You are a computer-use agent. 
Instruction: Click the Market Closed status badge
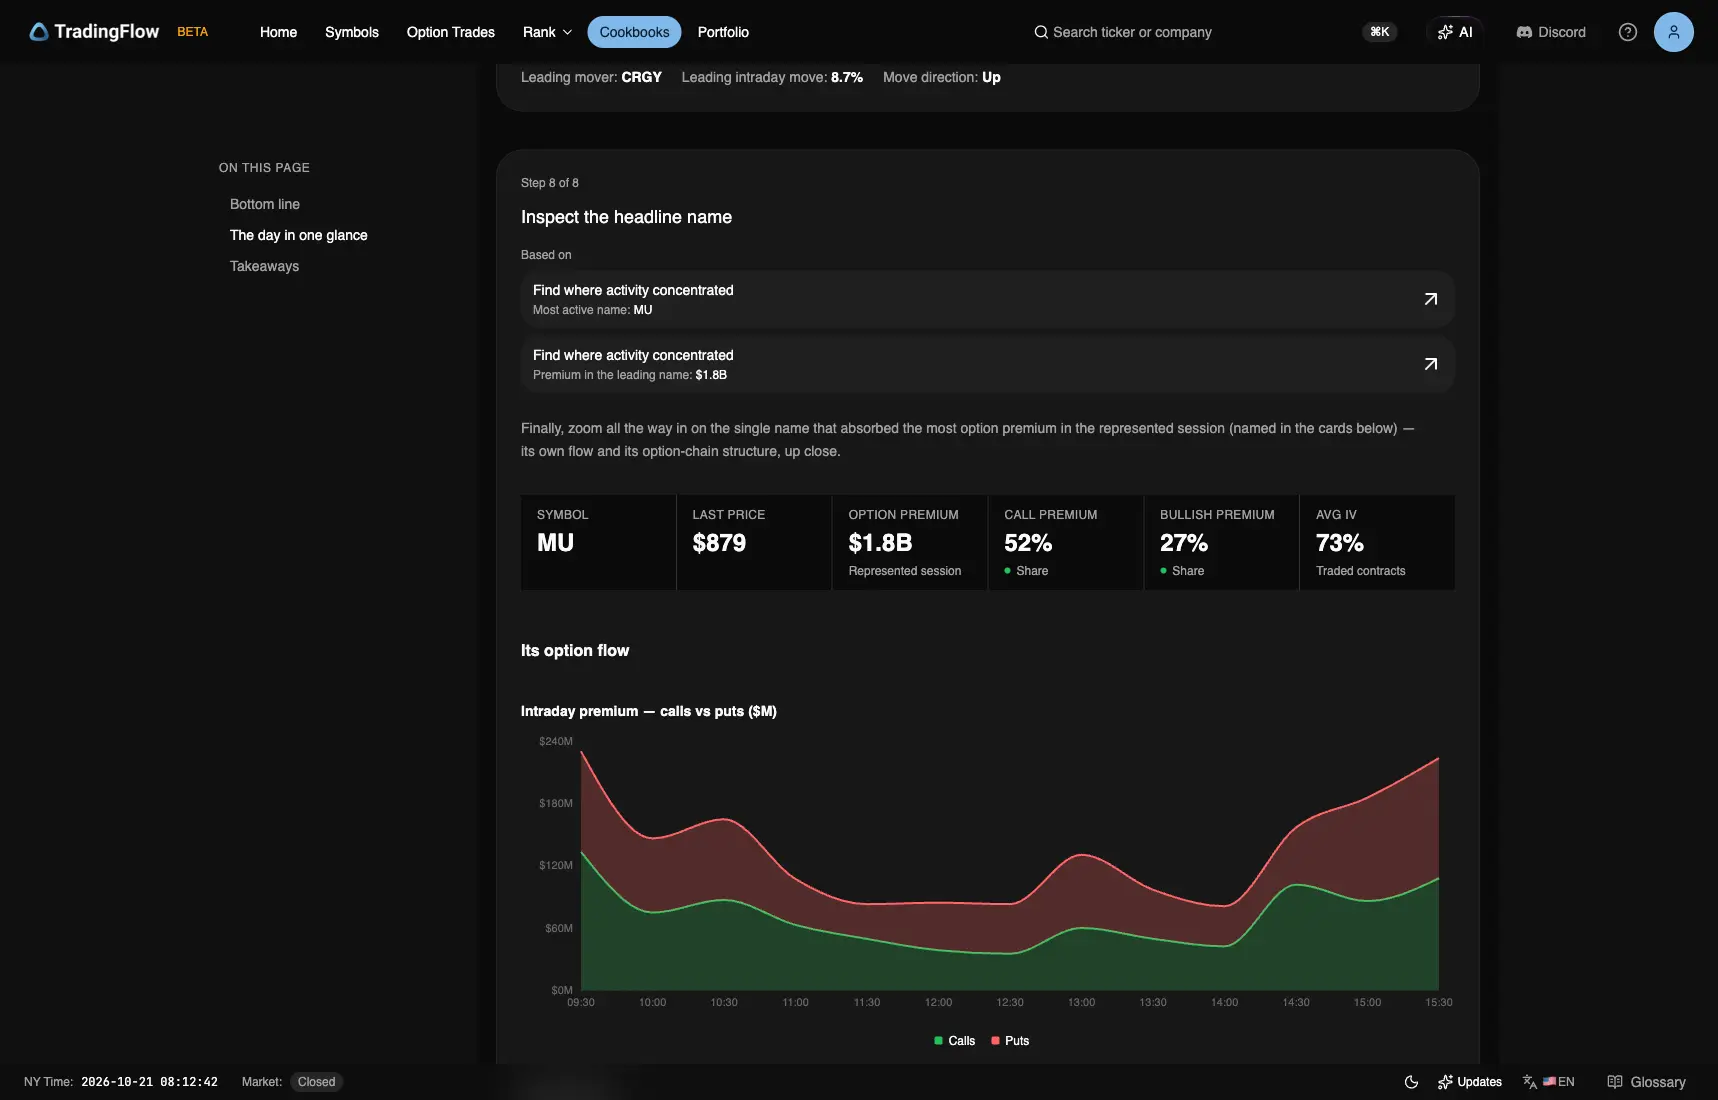click(x=316, y=1082)
